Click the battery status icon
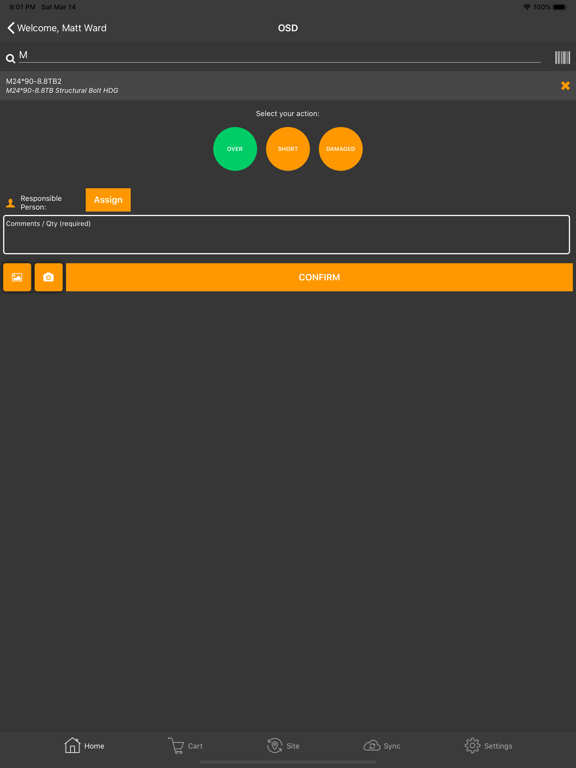576x768 pixels. [559, 7]
